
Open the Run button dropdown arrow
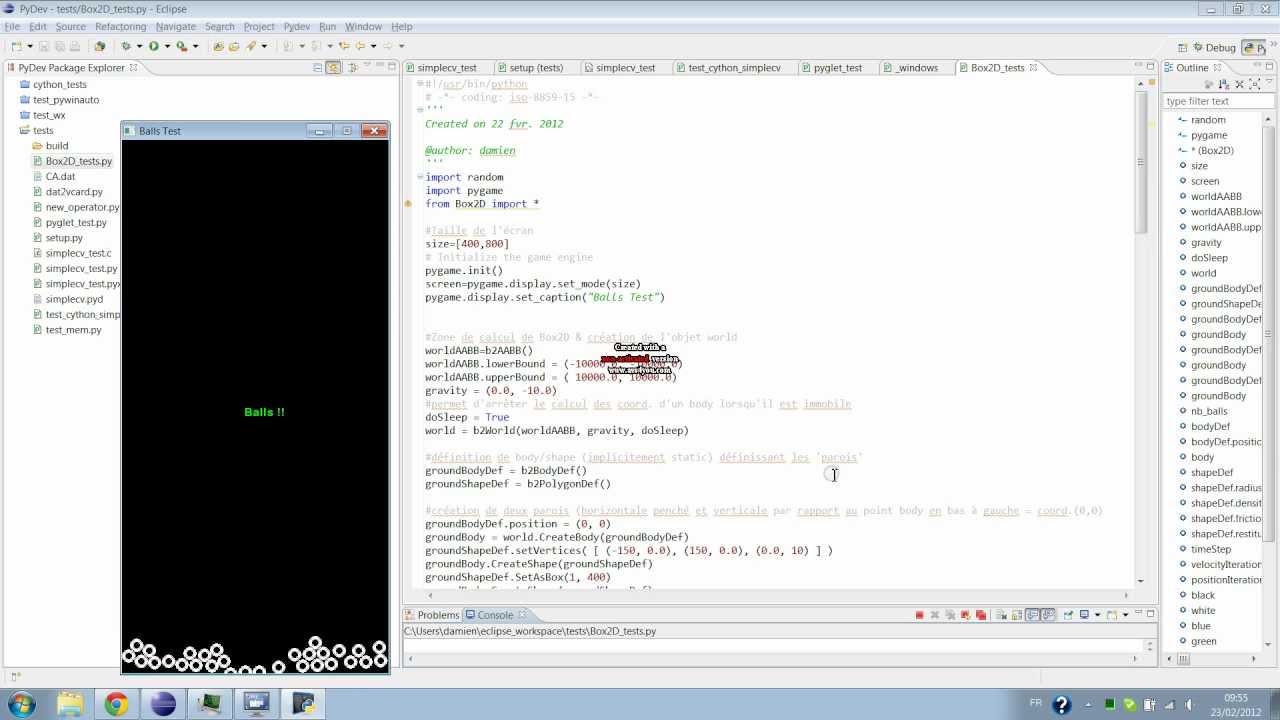tap(167, 46)
